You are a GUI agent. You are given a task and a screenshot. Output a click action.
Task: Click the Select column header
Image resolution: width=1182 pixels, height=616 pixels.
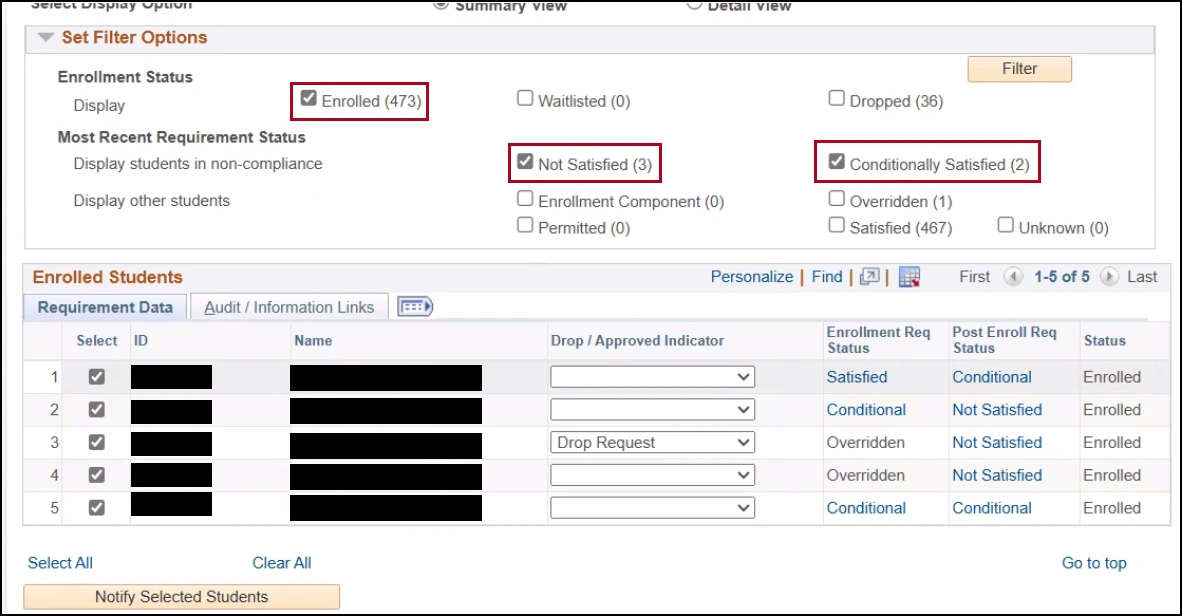pyautogui.click(x=96, y=341)
